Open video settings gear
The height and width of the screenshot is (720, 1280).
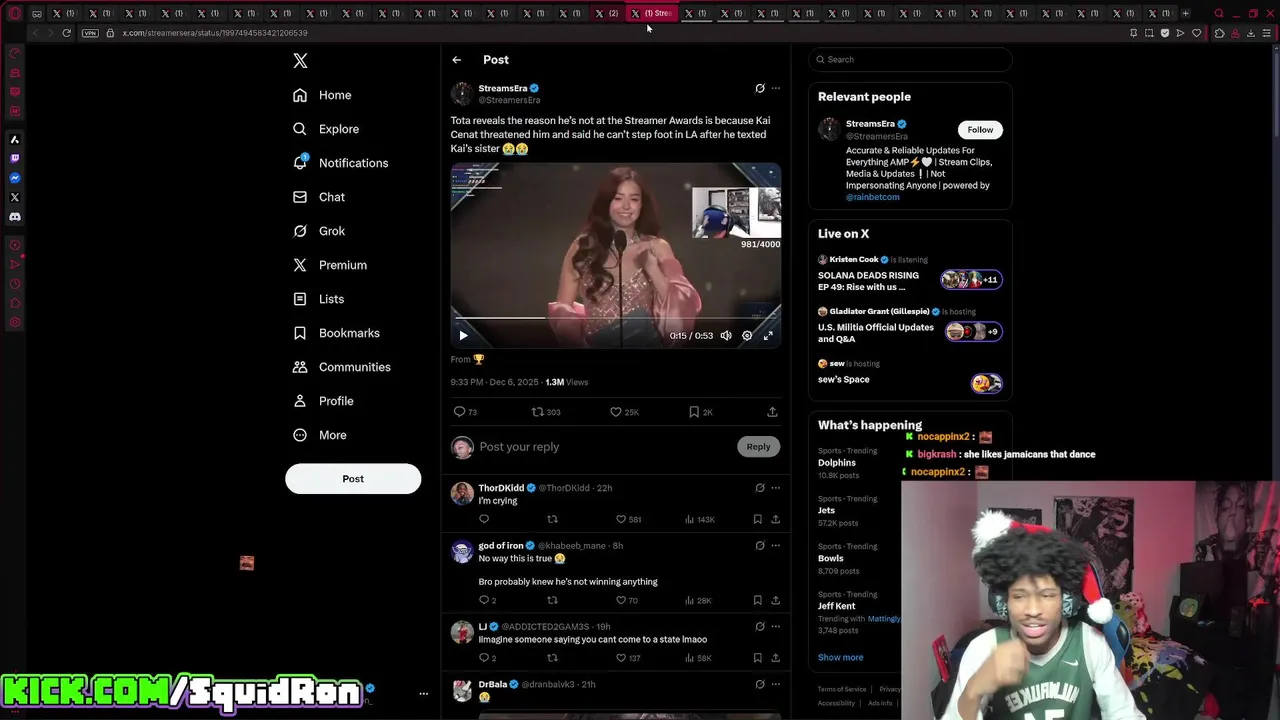[x=747, y=336]
